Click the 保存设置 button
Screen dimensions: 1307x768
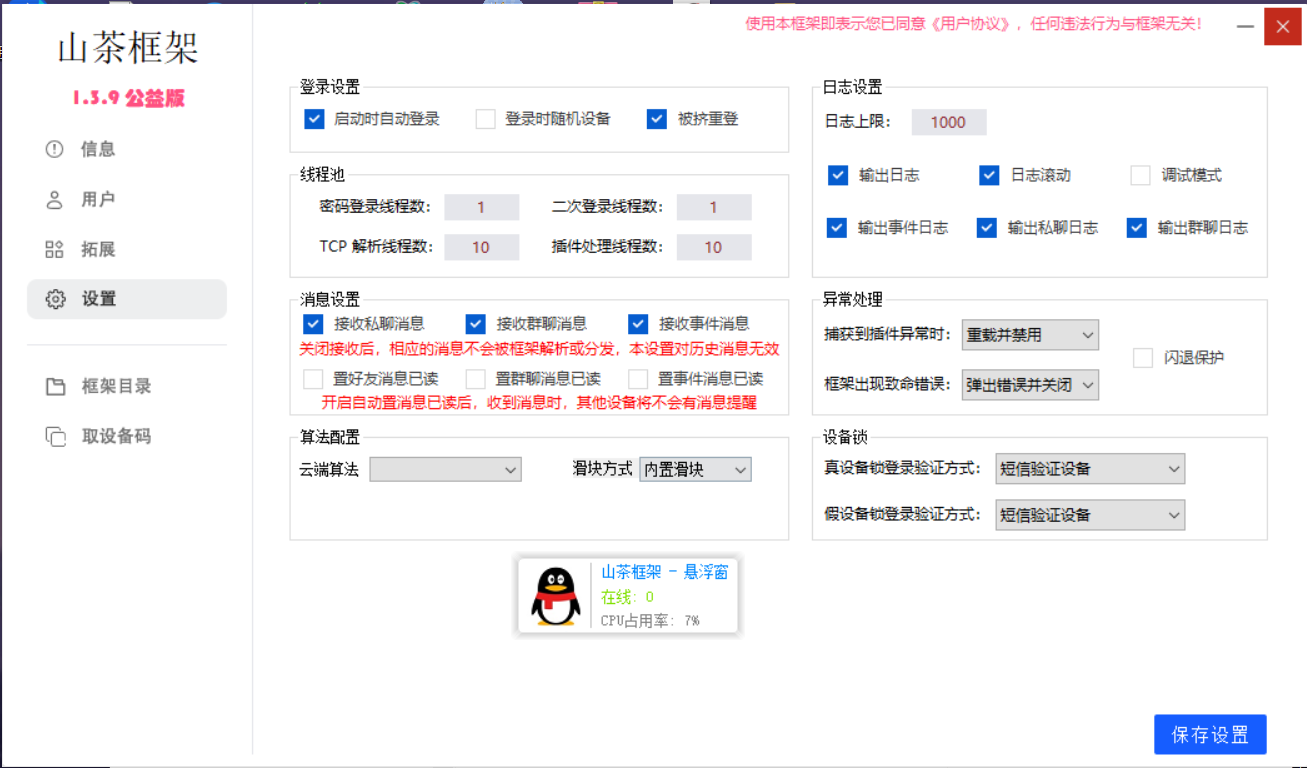[1210, 735]
